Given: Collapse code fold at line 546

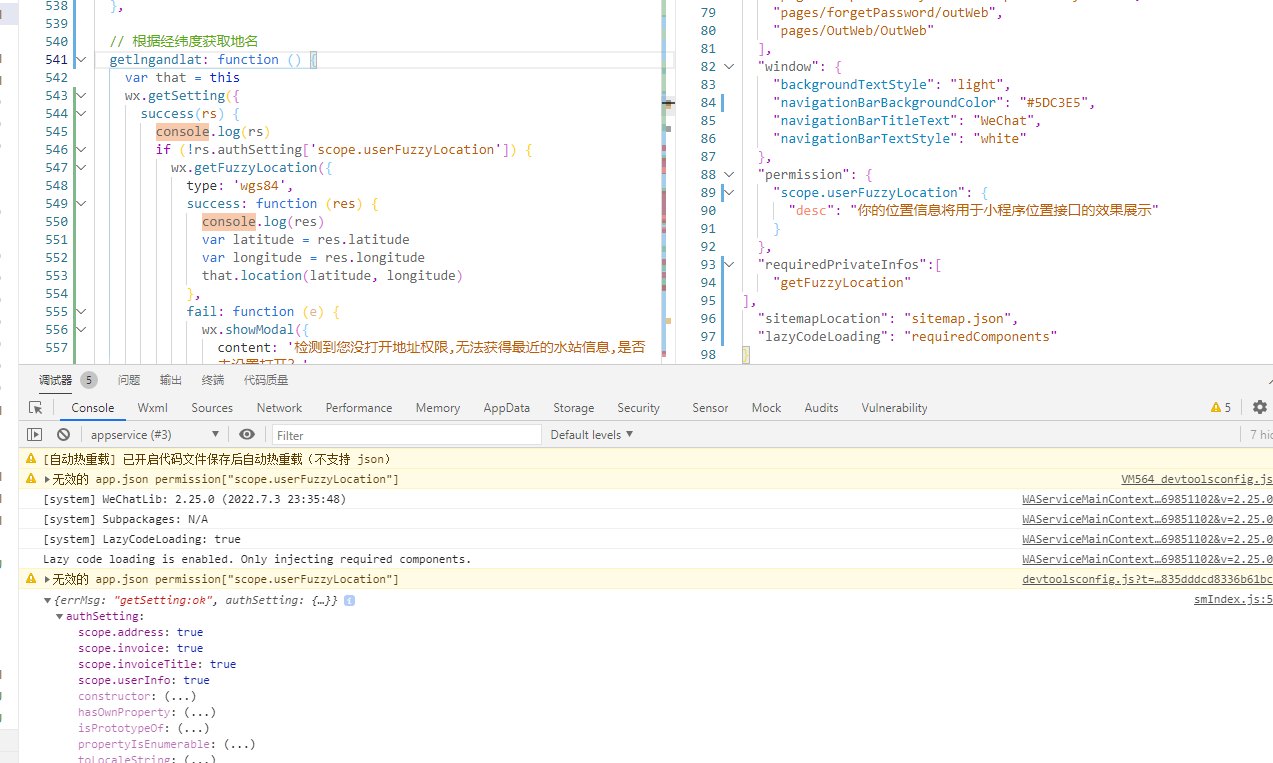Looking at the screenshot, I should (81, 150).
